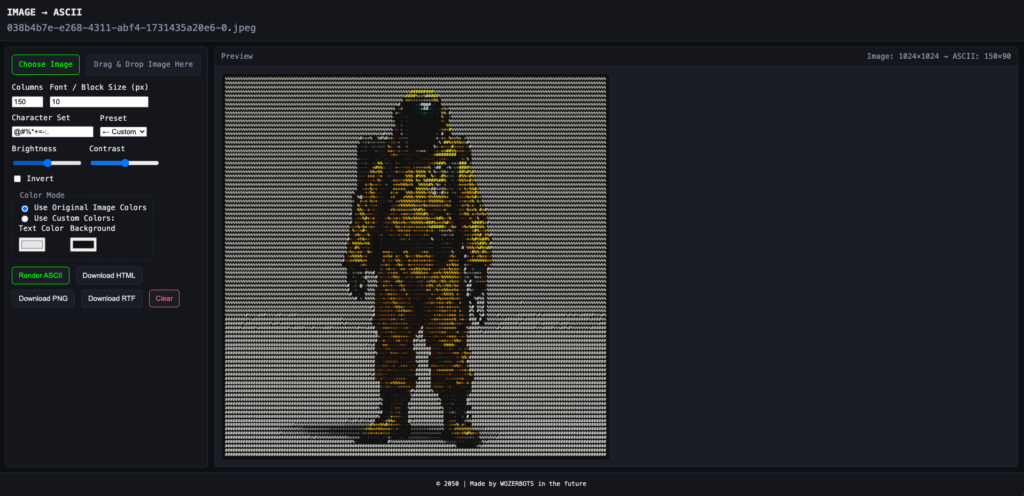Edit the Character Set text field
Viewport: 1024px width, 496px height.
pos(52,132)
